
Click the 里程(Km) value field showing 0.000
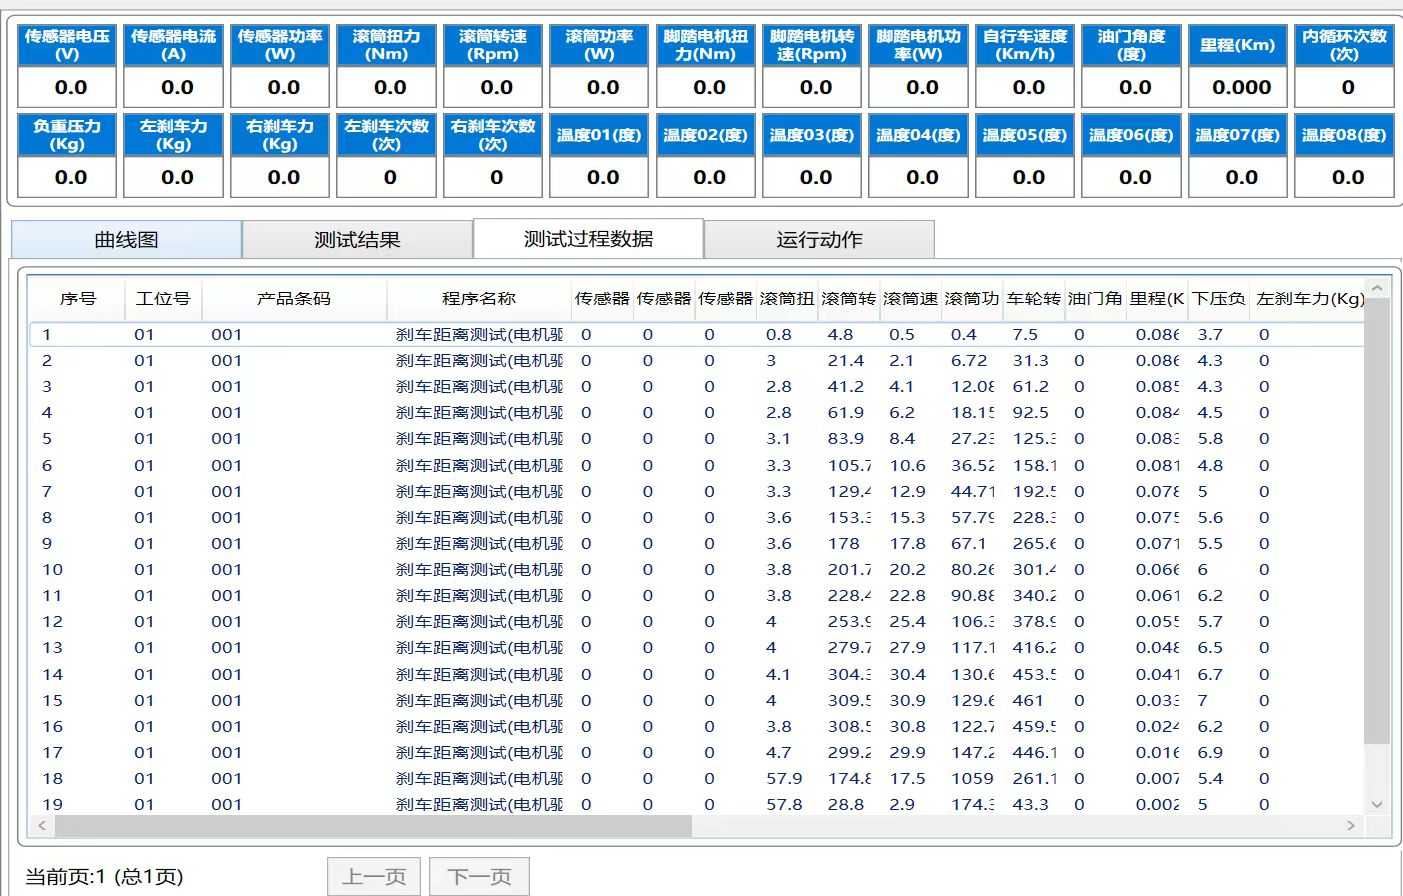[x=1241, y=88]
